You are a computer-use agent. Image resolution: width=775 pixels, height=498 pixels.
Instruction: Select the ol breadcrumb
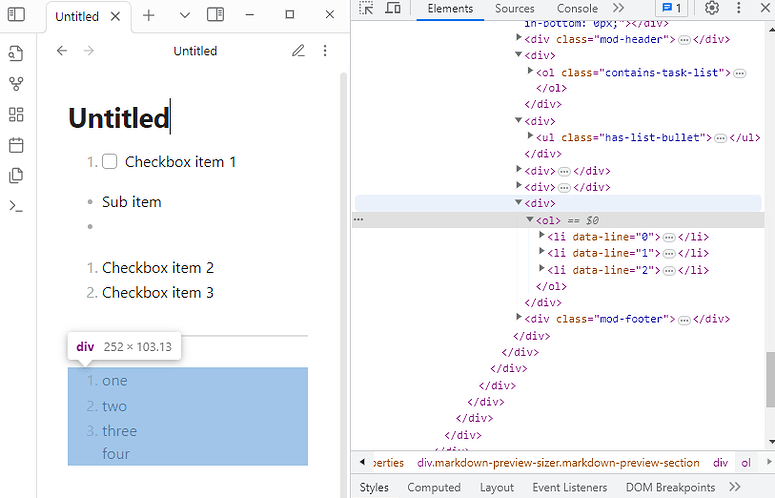pos(746,463)
